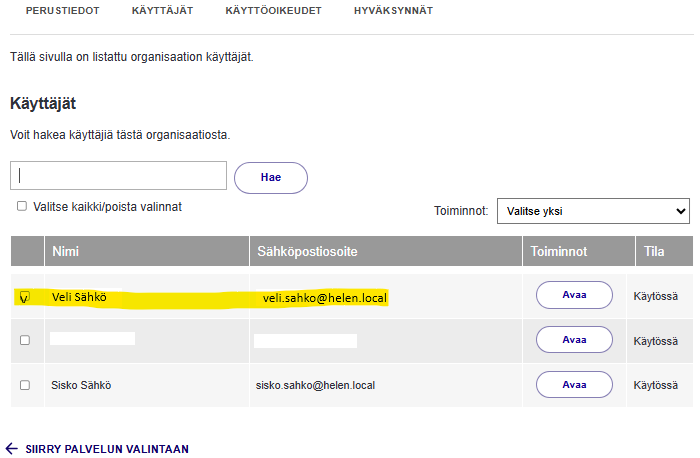Click the Sähköpostiosoite column header
Image resolution: width=700 pixels, height=458 pixels.
click(x=307, y=252)
